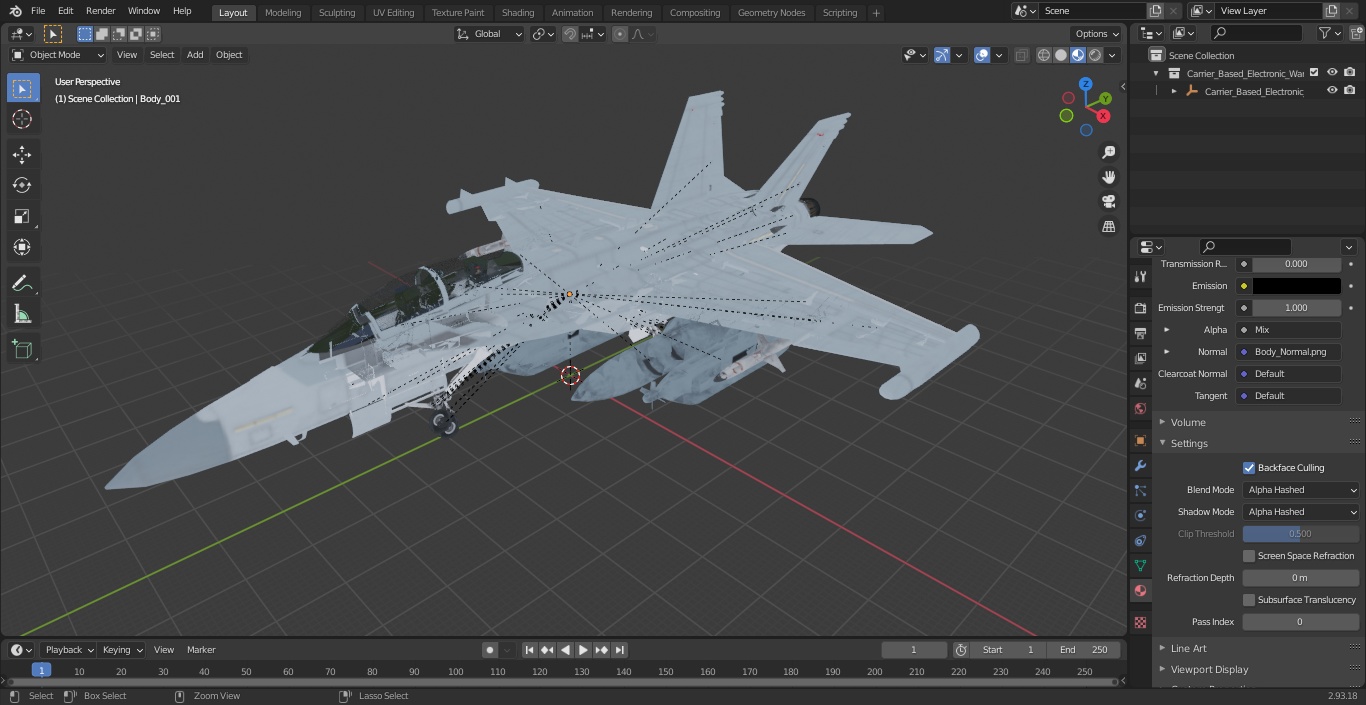Open the Global transform orientation dropdown

(x=490, y=34)
